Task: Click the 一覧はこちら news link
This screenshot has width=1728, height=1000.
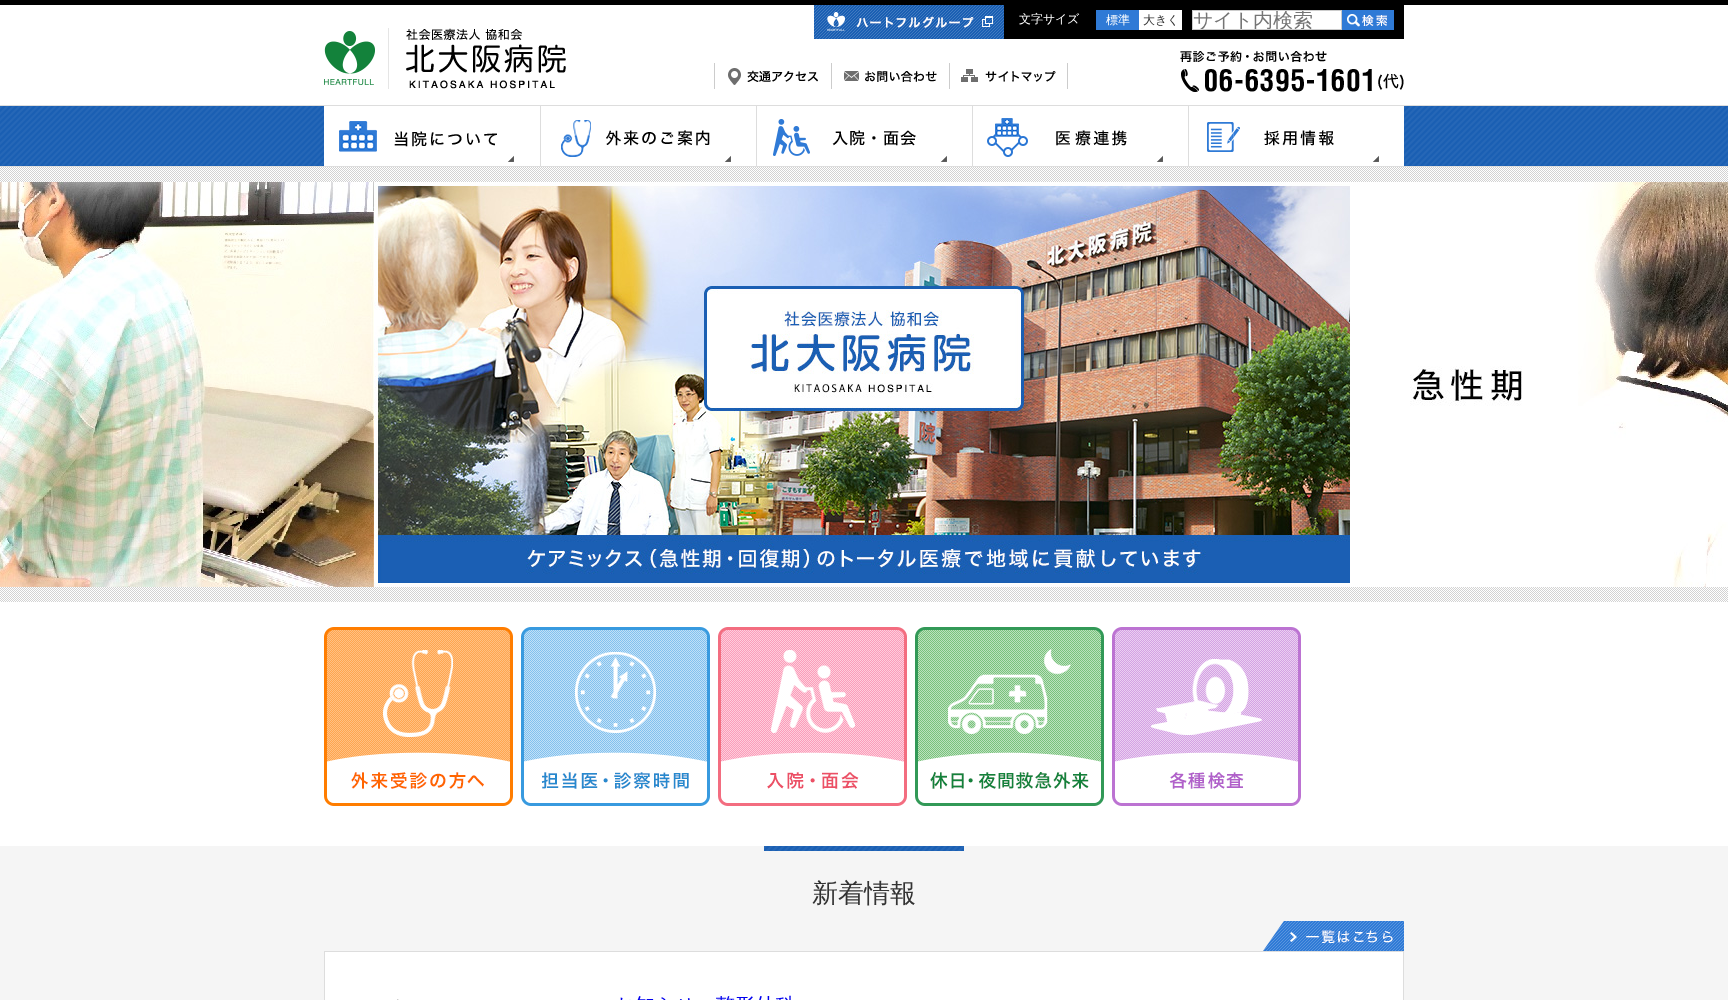Action: [x=1340, y=936]
